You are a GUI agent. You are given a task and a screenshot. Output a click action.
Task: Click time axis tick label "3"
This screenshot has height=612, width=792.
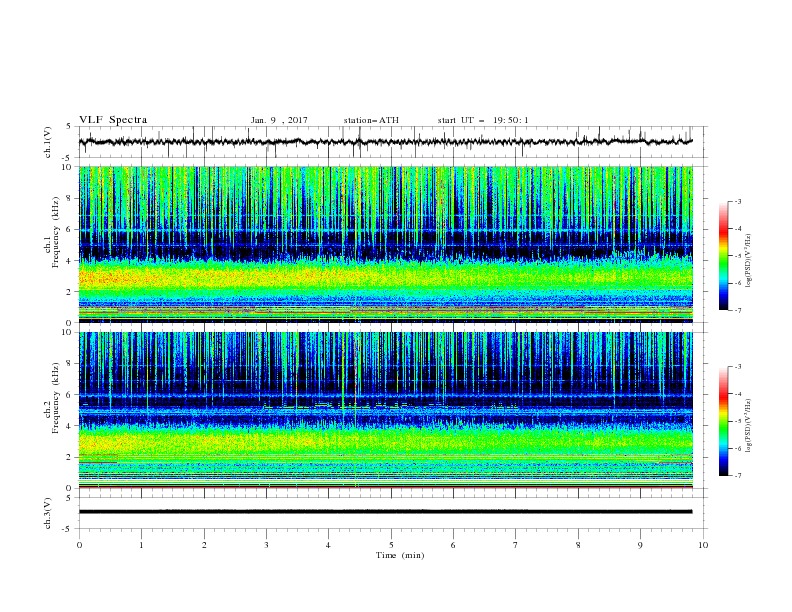pyautogui.click(x=266, y=545)
